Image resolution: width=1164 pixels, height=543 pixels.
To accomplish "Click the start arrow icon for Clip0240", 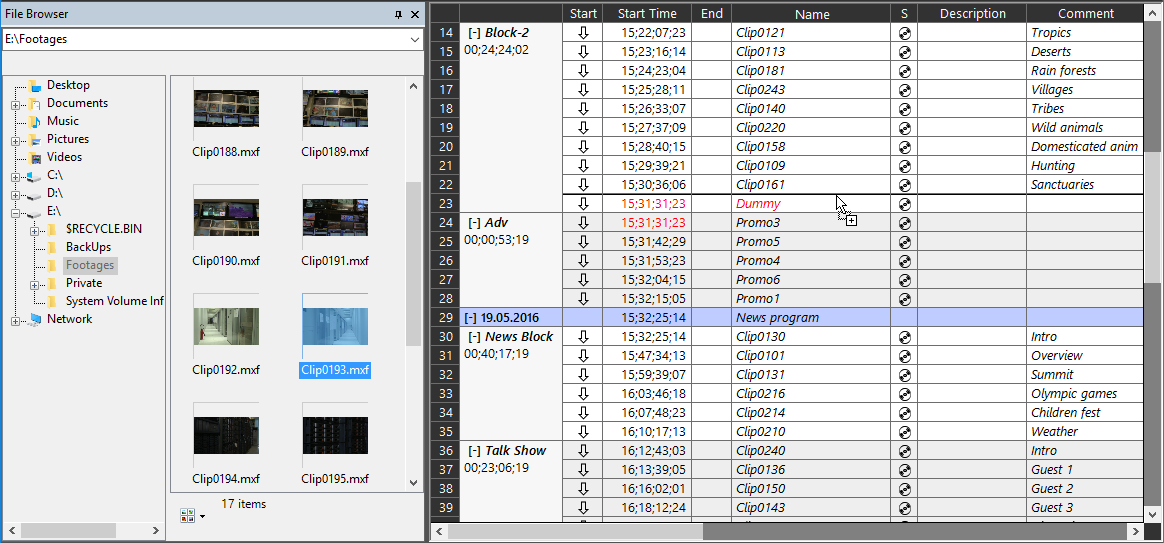I will [x=583, y=451].
